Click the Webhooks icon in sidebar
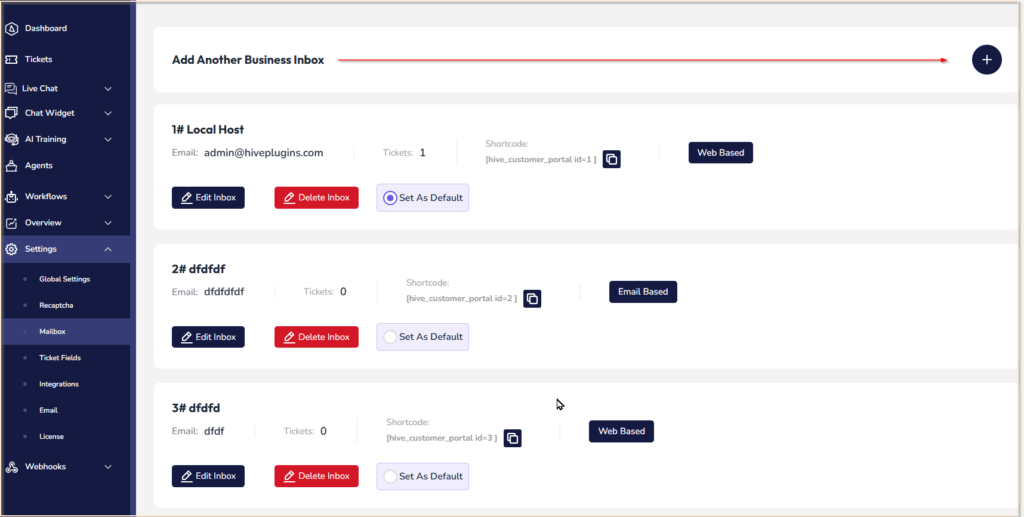This screenshot has height=517, width=1024. [x=11, y=467]
